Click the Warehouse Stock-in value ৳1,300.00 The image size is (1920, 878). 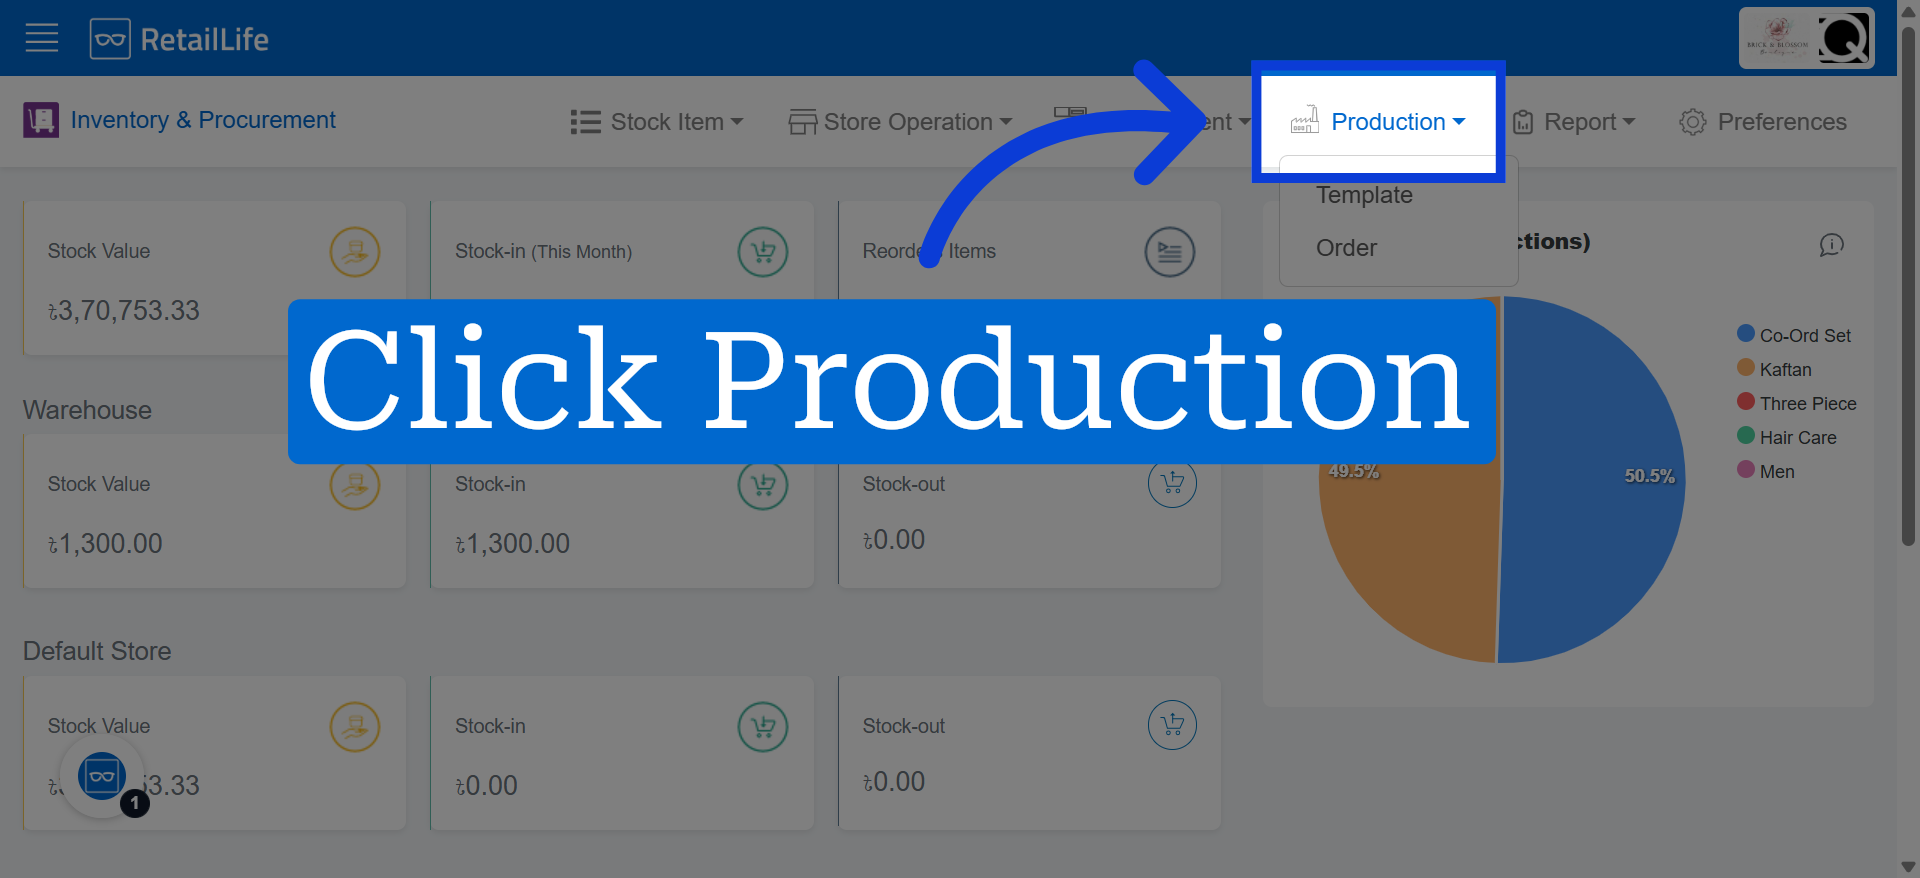click(512, 544)
